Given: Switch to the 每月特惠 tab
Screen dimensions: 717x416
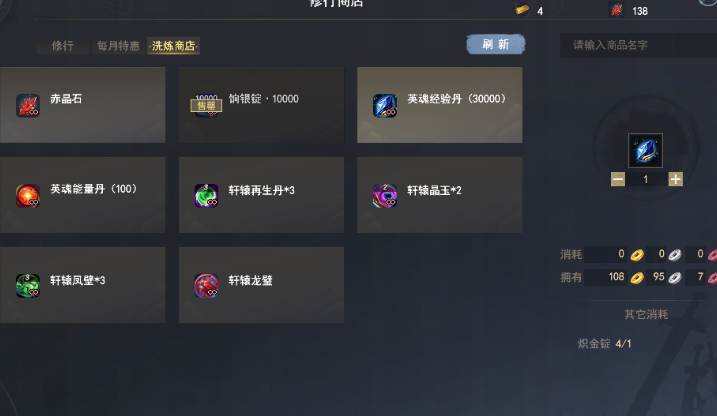Looking at the screenshot, I should [118, 46].
